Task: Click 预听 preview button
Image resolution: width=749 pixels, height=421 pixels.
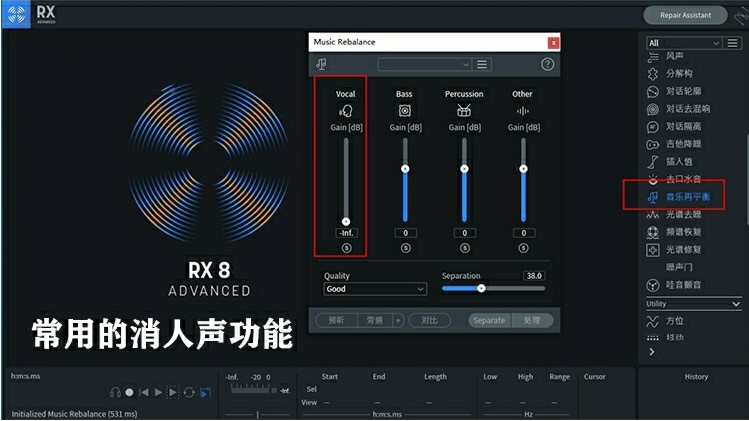Action: coord(336,320)
